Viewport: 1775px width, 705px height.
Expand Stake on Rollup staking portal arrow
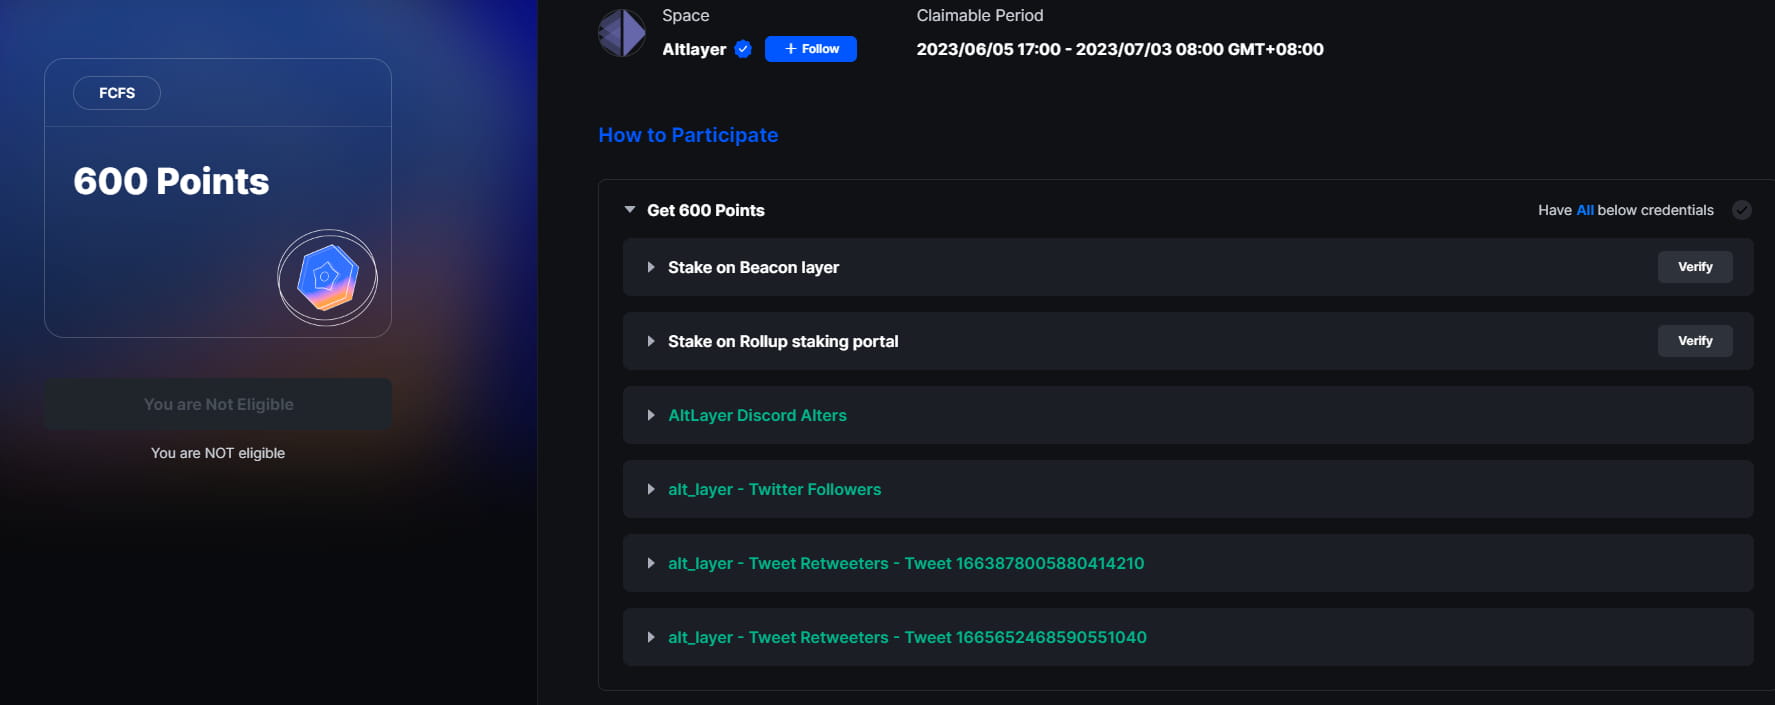pyautogui.click(x=651, y=341)
